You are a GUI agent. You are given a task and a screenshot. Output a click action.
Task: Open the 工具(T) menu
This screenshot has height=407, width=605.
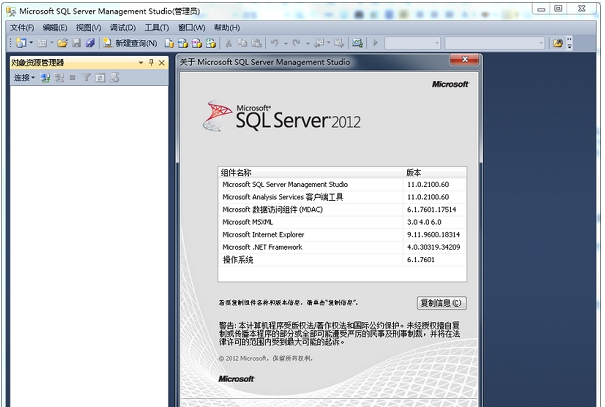157,27
